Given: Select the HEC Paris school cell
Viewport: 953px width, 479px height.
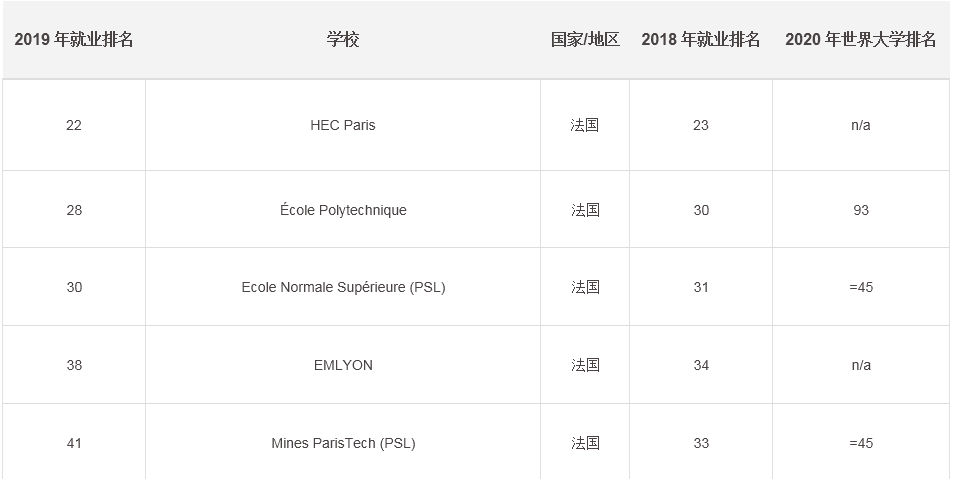Looking at the screenshot, I should click(x=343, y=125).
